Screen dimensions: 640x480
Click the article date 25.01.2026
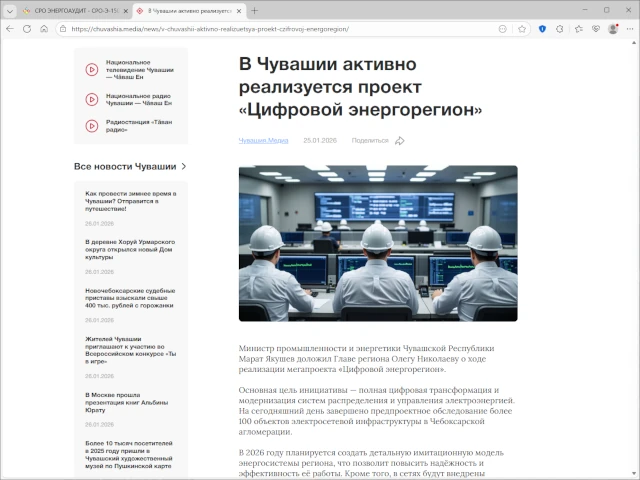pyautogui.click(x=320, y=140)
